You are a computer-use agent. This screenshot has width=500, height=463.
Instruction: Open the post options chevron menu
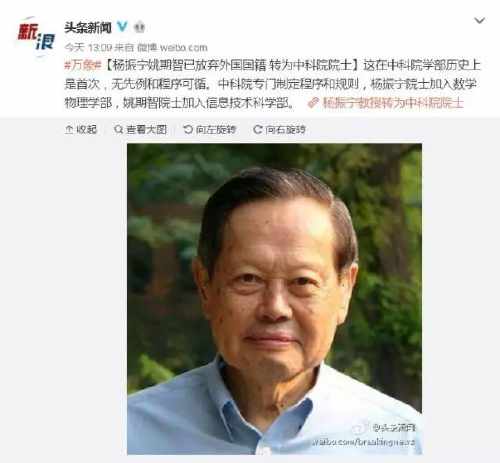479,21
